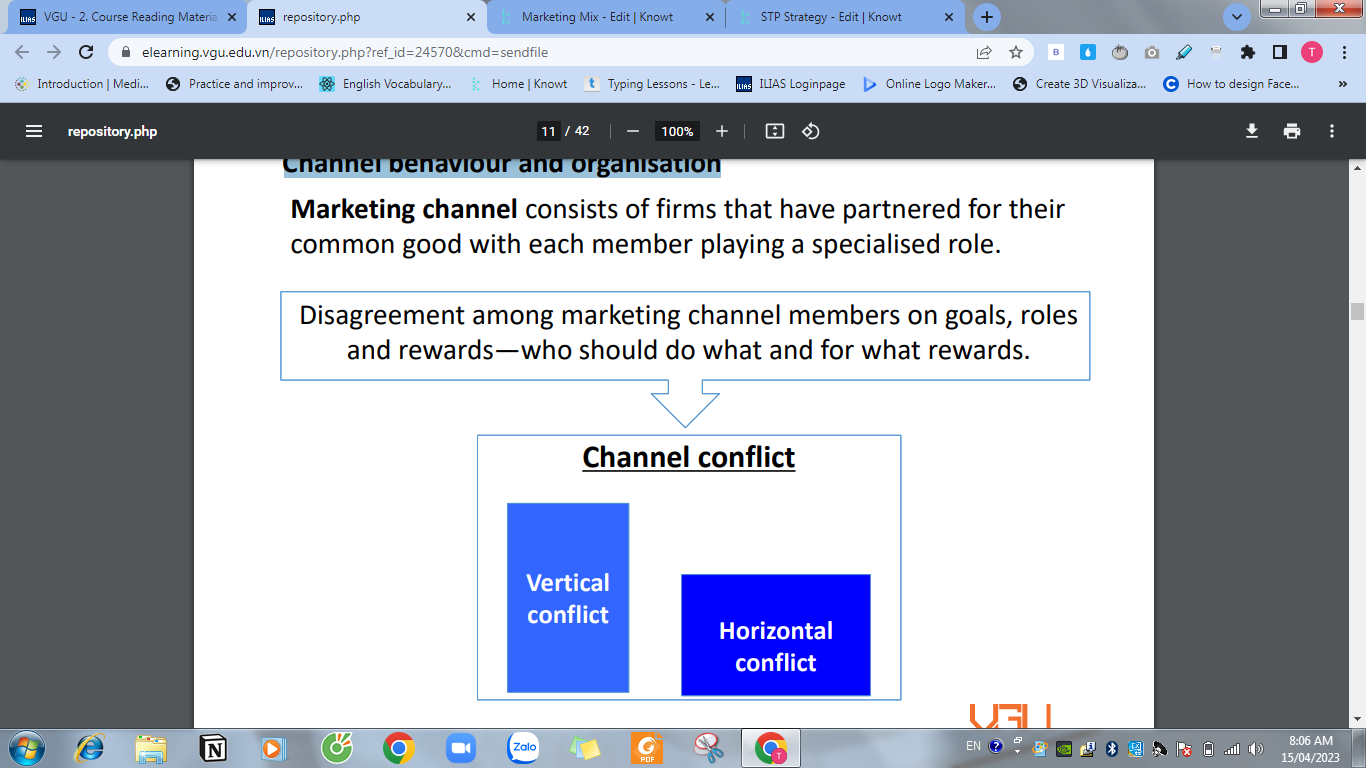Image resolution: width=1366 pixels, height=768 pixels.
Task: Print the PDF document
Action: pos(1292,131)
